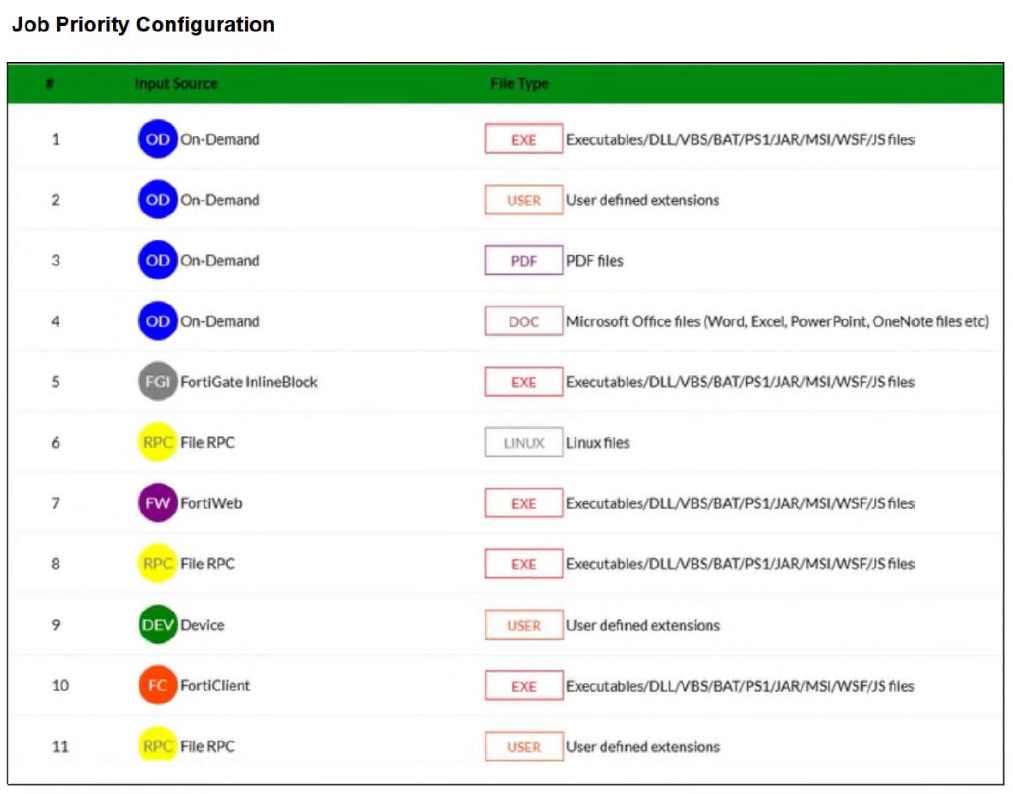This screenshot has width=1013, height=794.
Task: Click the File Type column header
Action: tap(519, 84)
